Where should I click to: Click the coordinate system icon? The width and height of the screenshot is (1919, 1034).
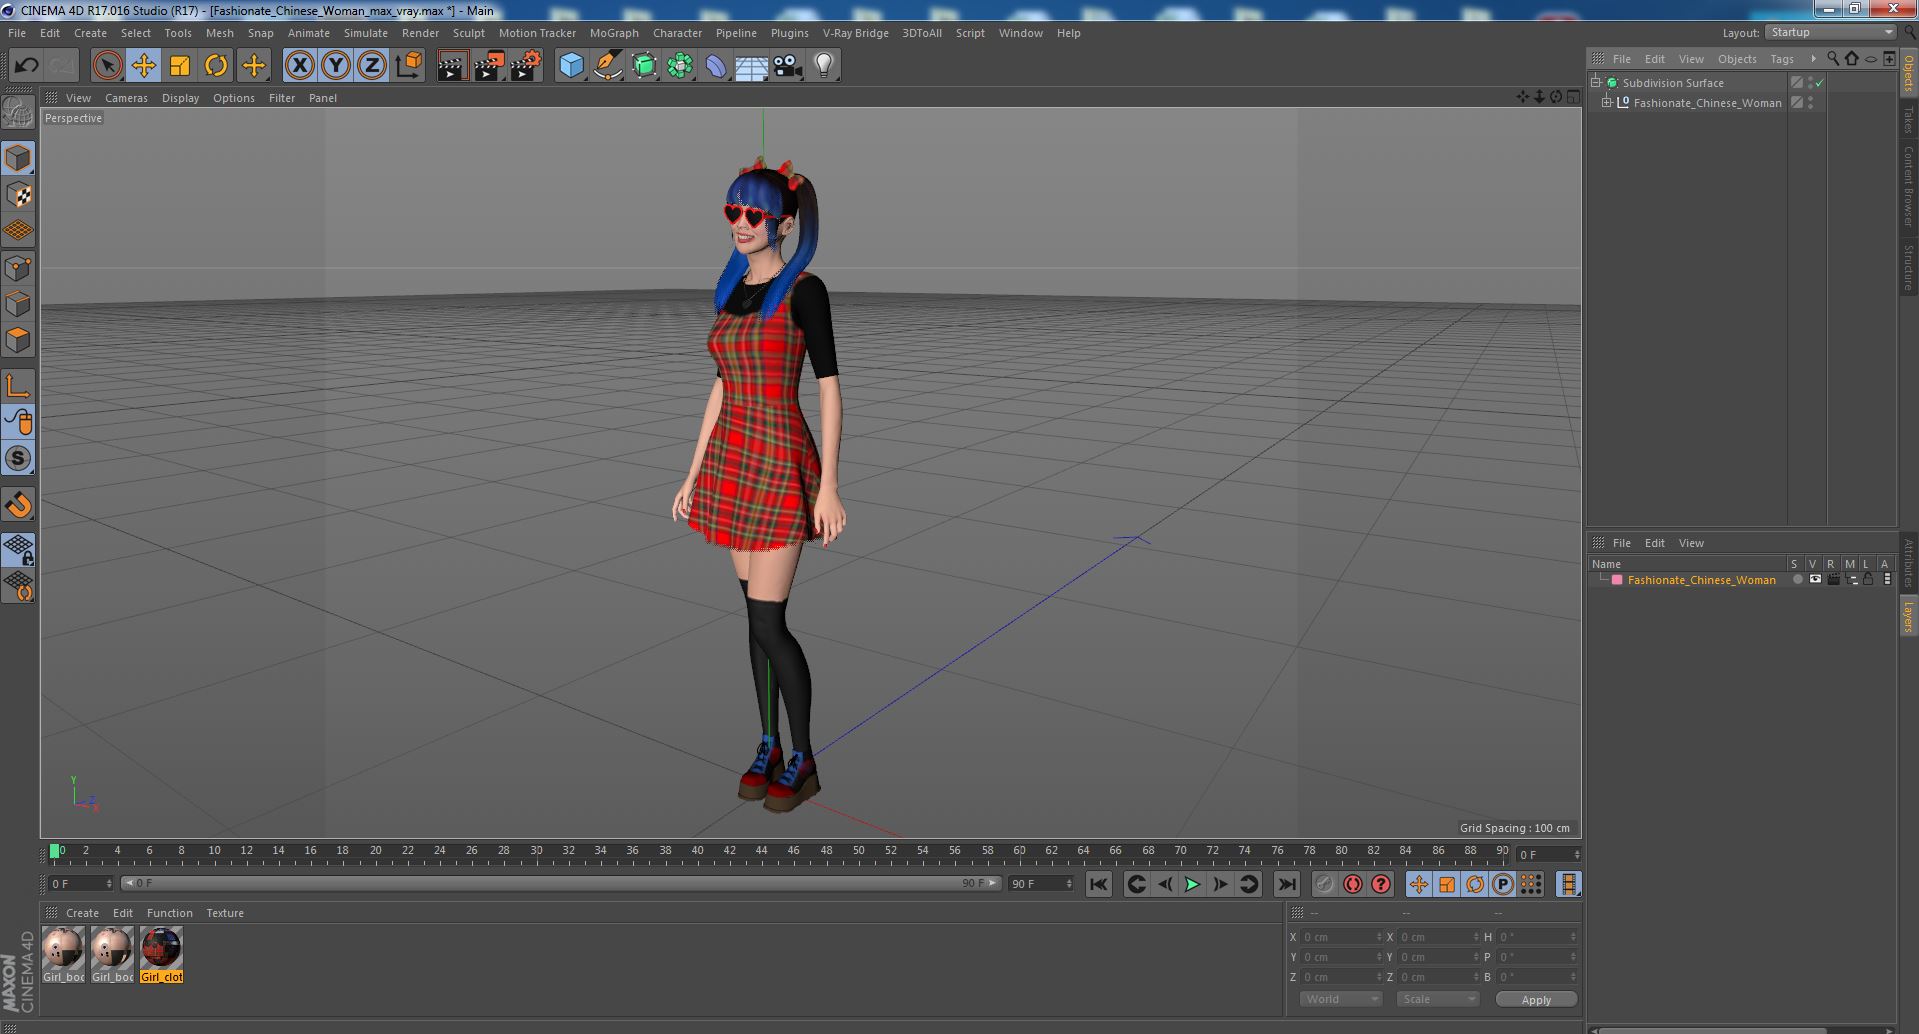[x=409, y=66]
